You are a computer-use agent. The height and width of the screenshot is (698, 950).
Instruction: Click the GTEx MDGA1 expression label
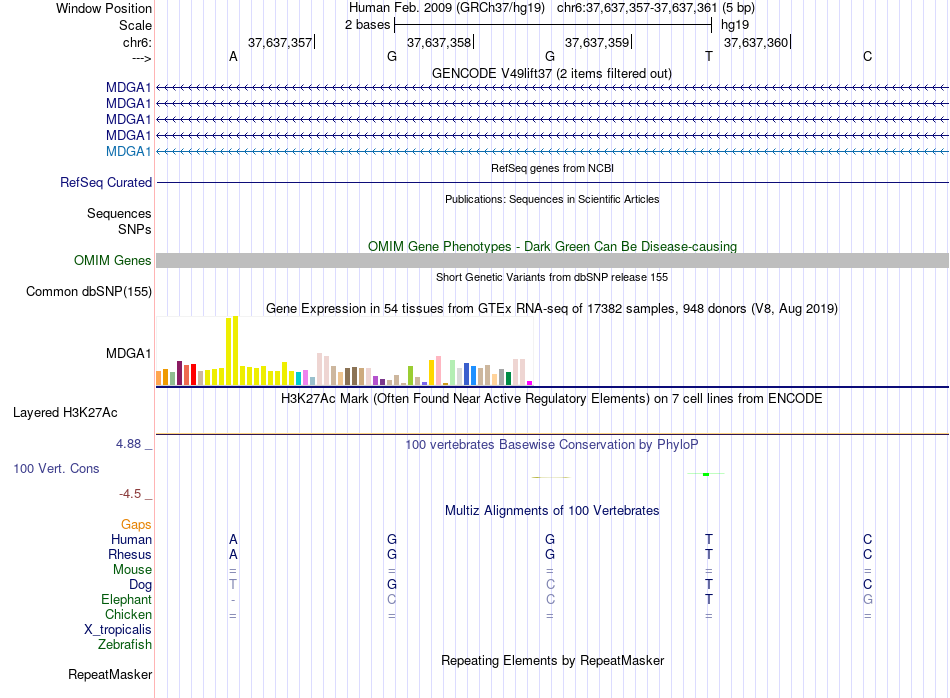(x=128, y=353)
